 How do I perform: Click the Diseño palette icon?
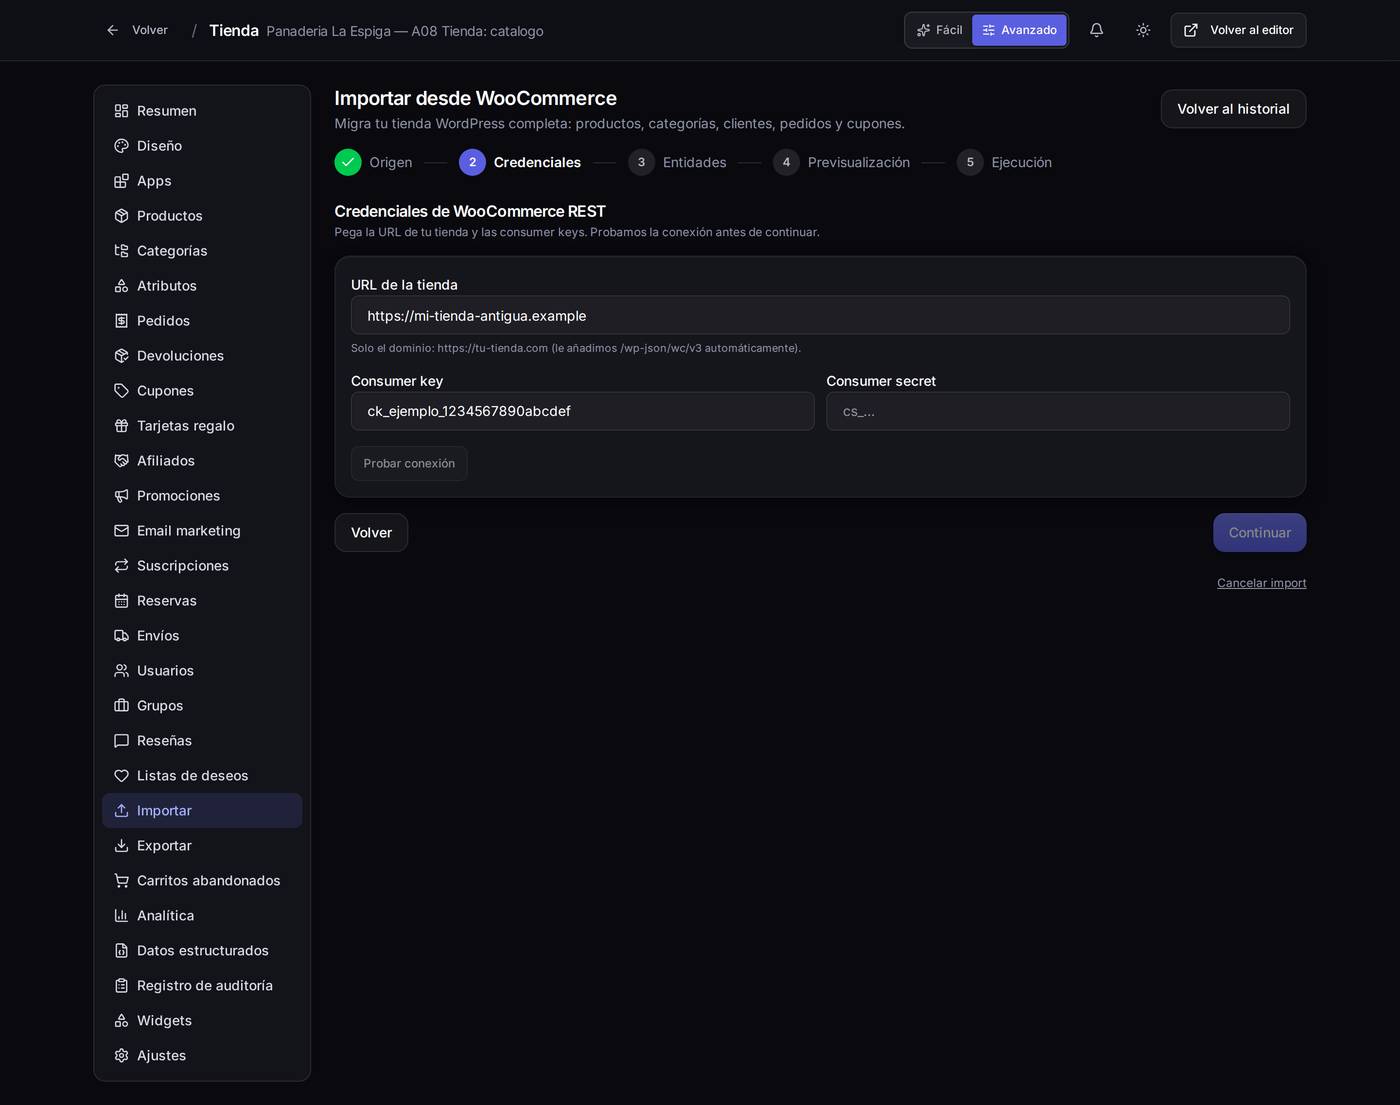121,146
